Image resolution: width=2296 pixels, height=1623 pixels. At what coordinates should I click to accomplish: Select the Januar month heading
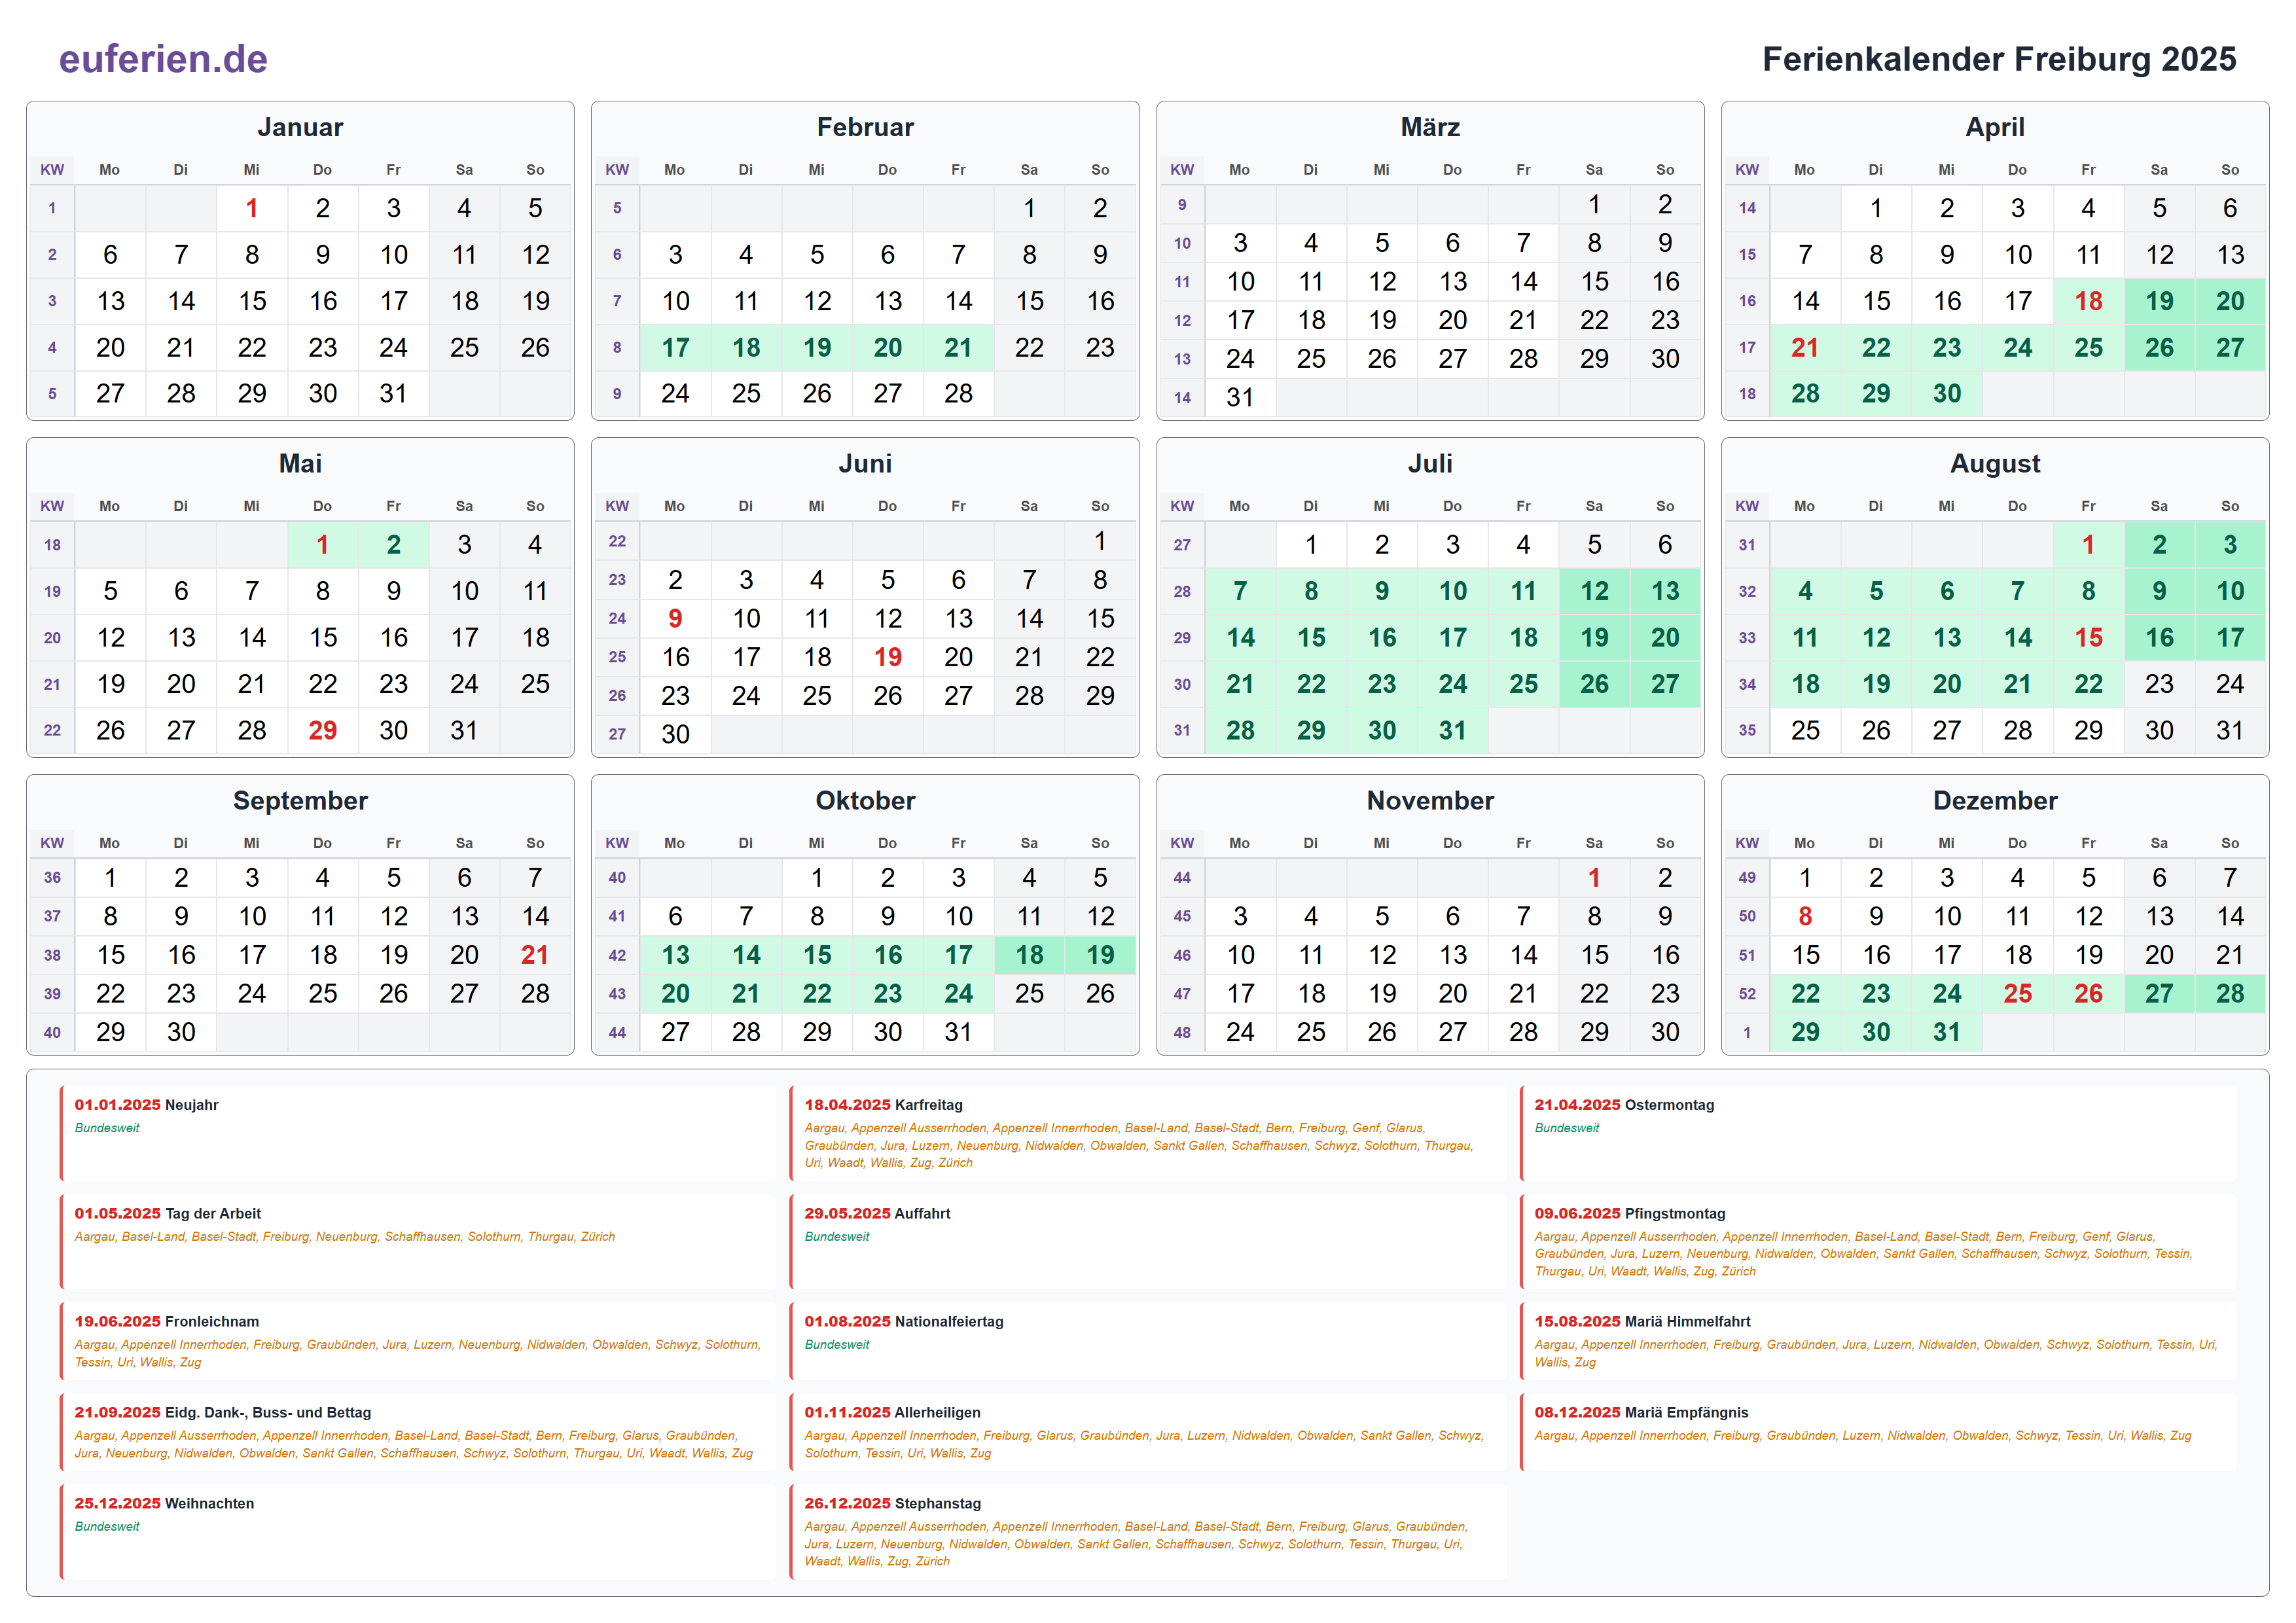(x=300, y=127)
